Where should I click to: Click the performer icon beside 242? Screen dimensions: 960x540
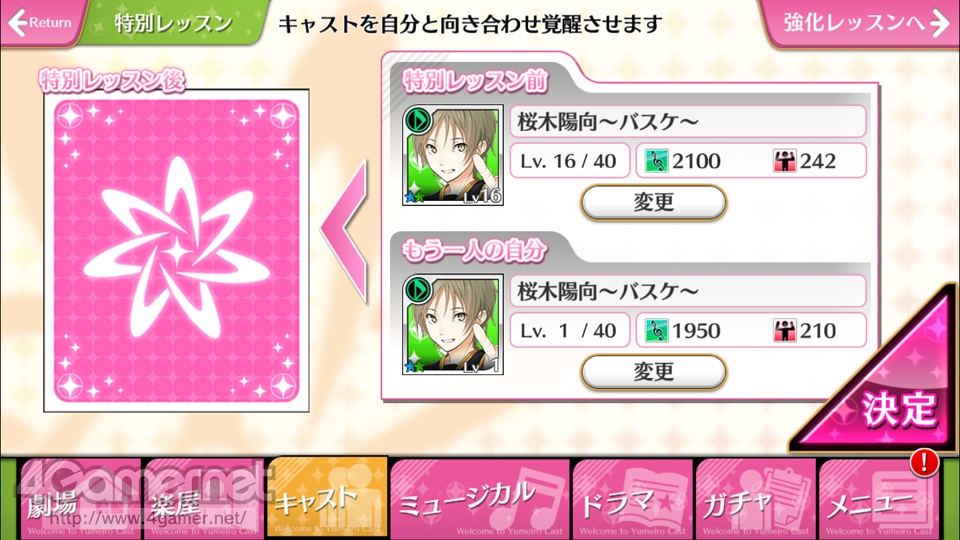pyautogui.click(x=784, y=161)
